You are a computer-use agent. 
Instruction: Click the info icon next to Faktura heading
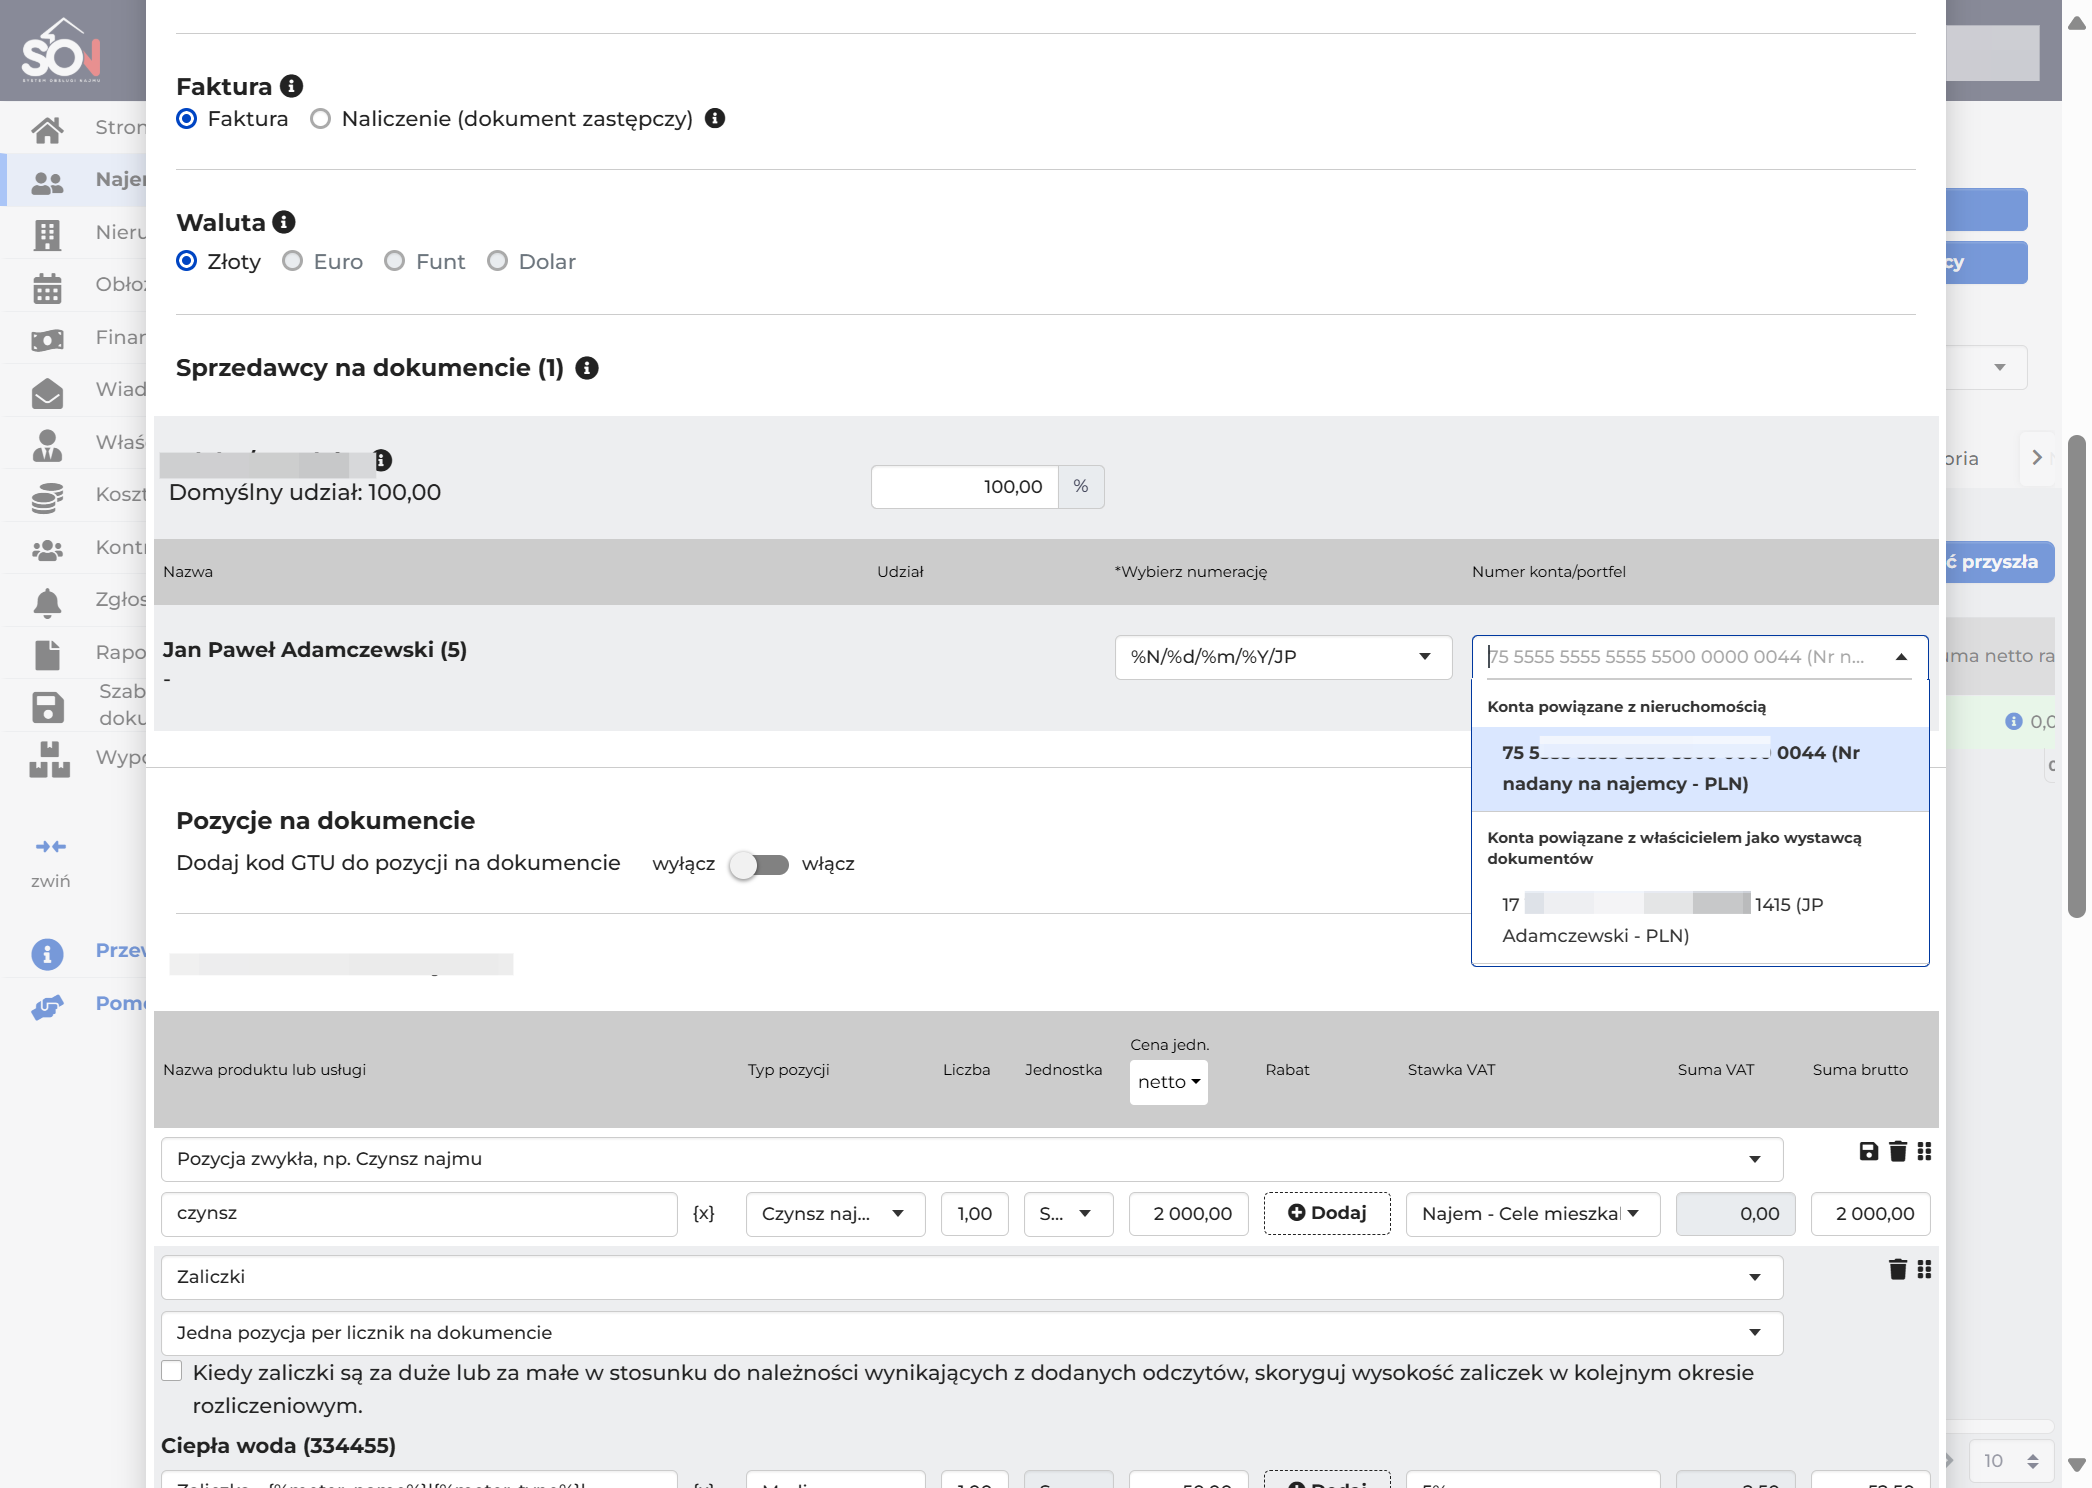tap(291, 86)
